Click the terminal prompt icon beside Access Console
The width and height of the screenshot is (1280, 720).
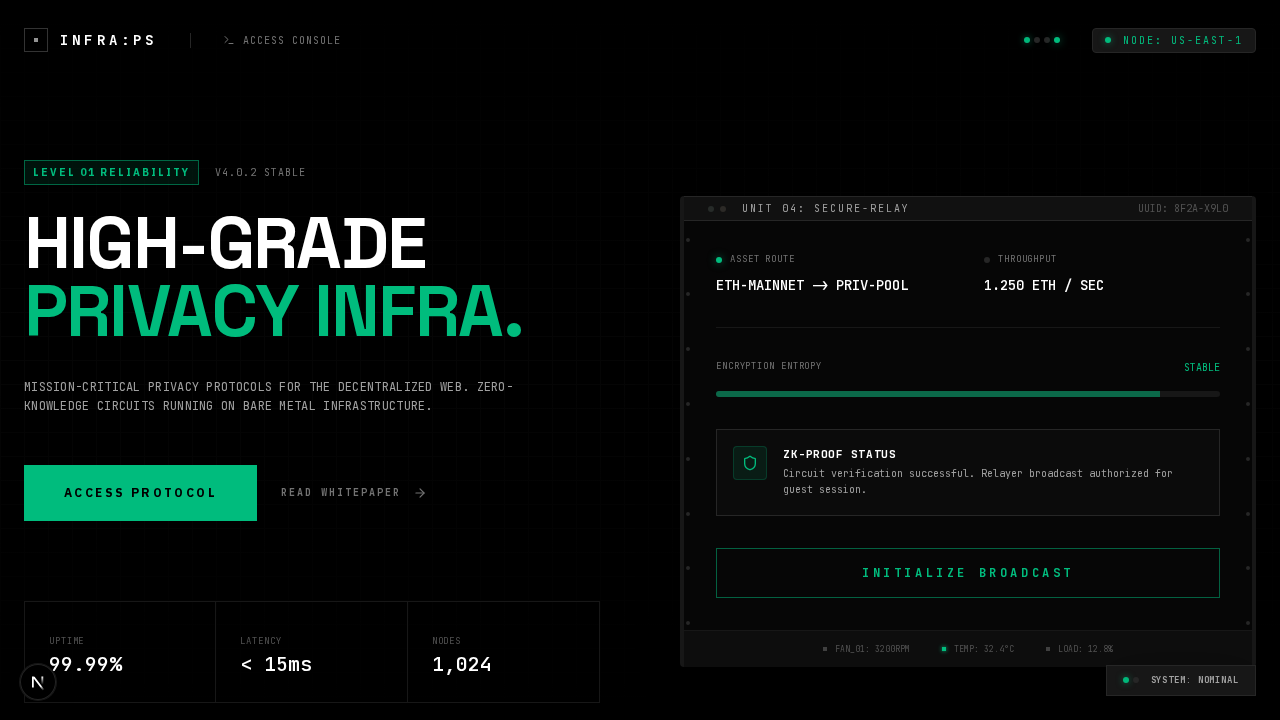[x=228, y=41]
